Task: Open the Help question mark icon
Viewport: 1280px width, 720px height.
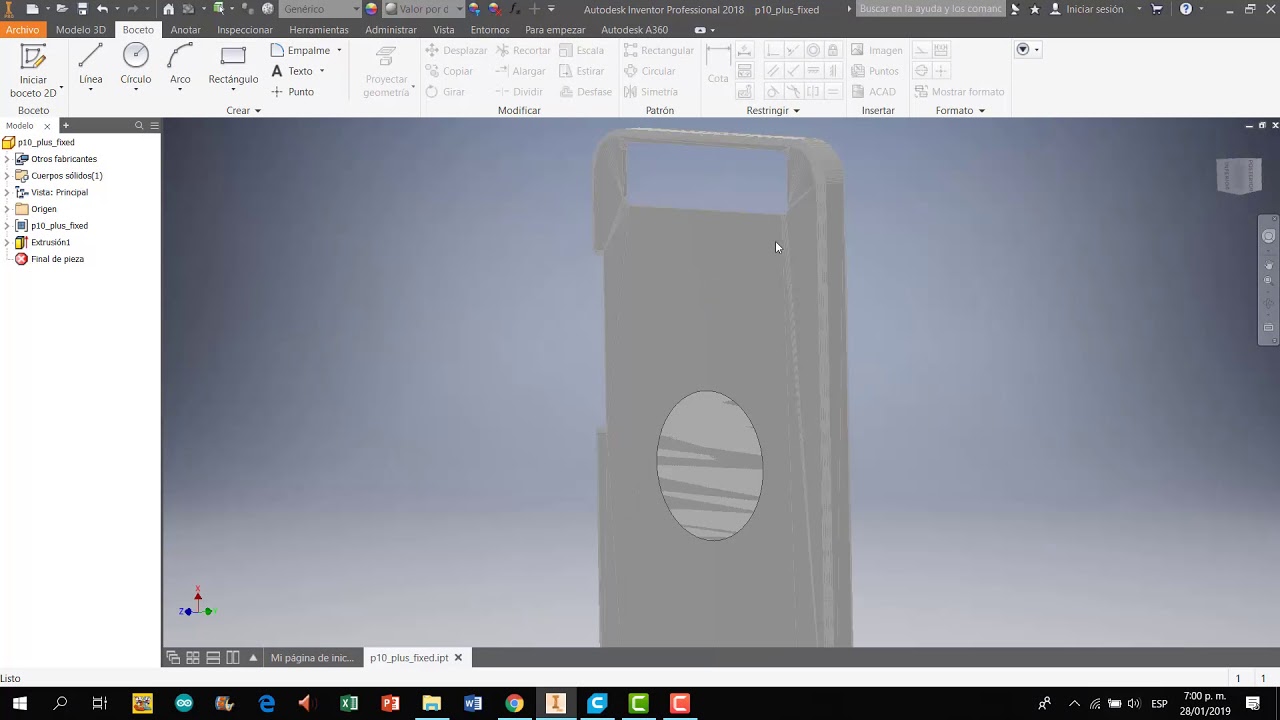Action: (x=1186, y=9)
